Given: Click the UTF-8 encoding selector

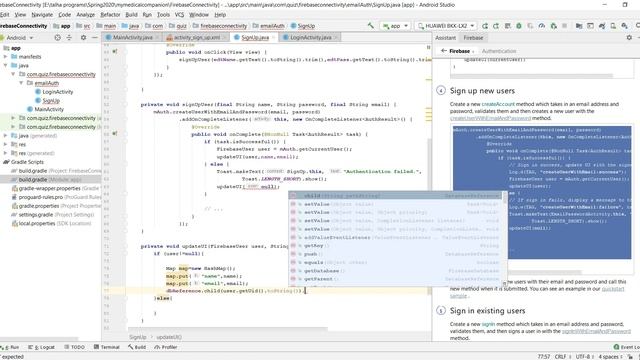Looking at the screenshot, I should click(x=585, y=357).
